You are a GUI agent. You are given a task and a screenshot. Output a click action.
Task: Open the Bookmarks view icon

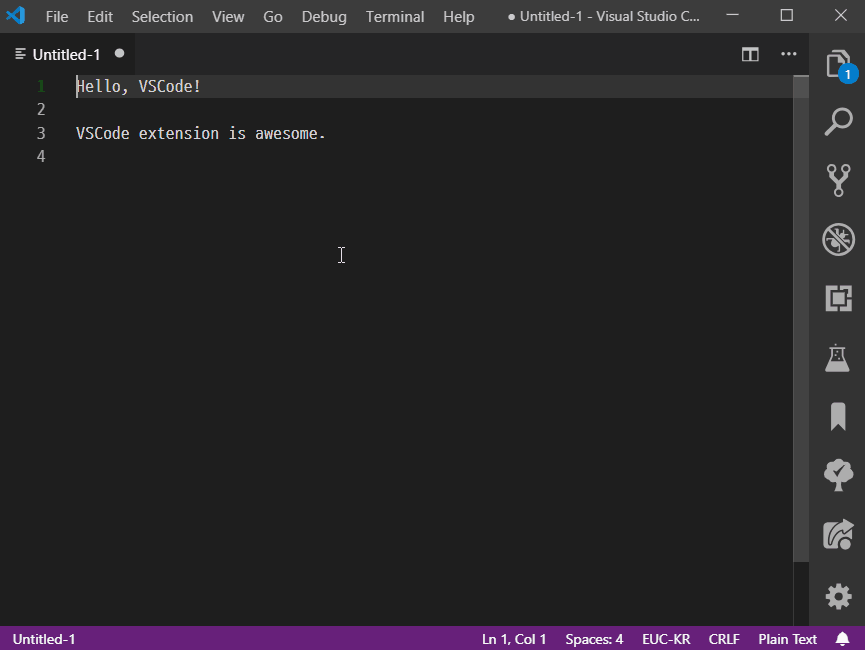coord(838,416)
